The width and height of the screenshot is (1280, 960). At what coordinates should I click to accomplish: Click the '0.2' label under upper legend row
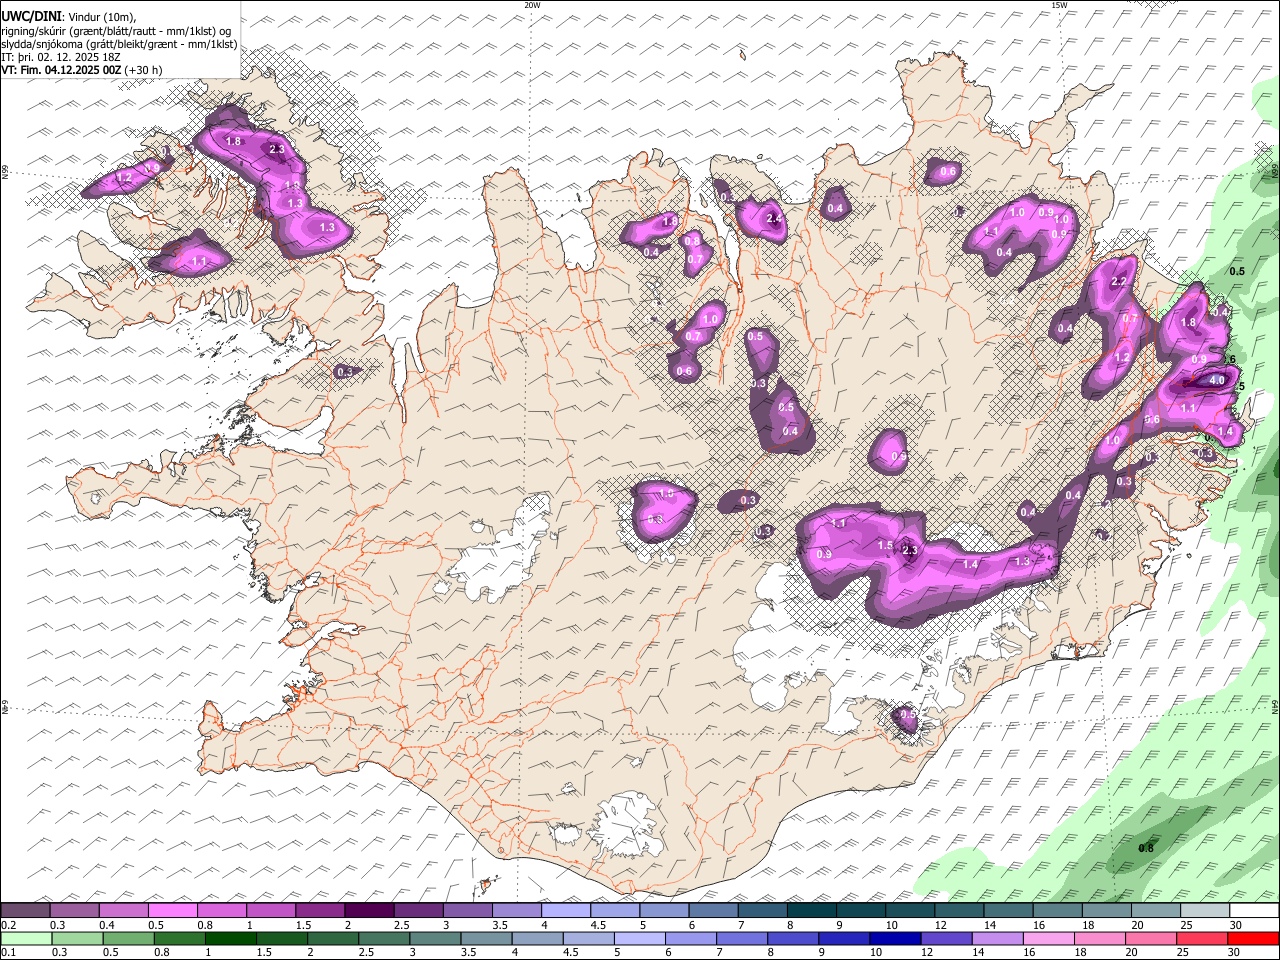pos(8,925)
